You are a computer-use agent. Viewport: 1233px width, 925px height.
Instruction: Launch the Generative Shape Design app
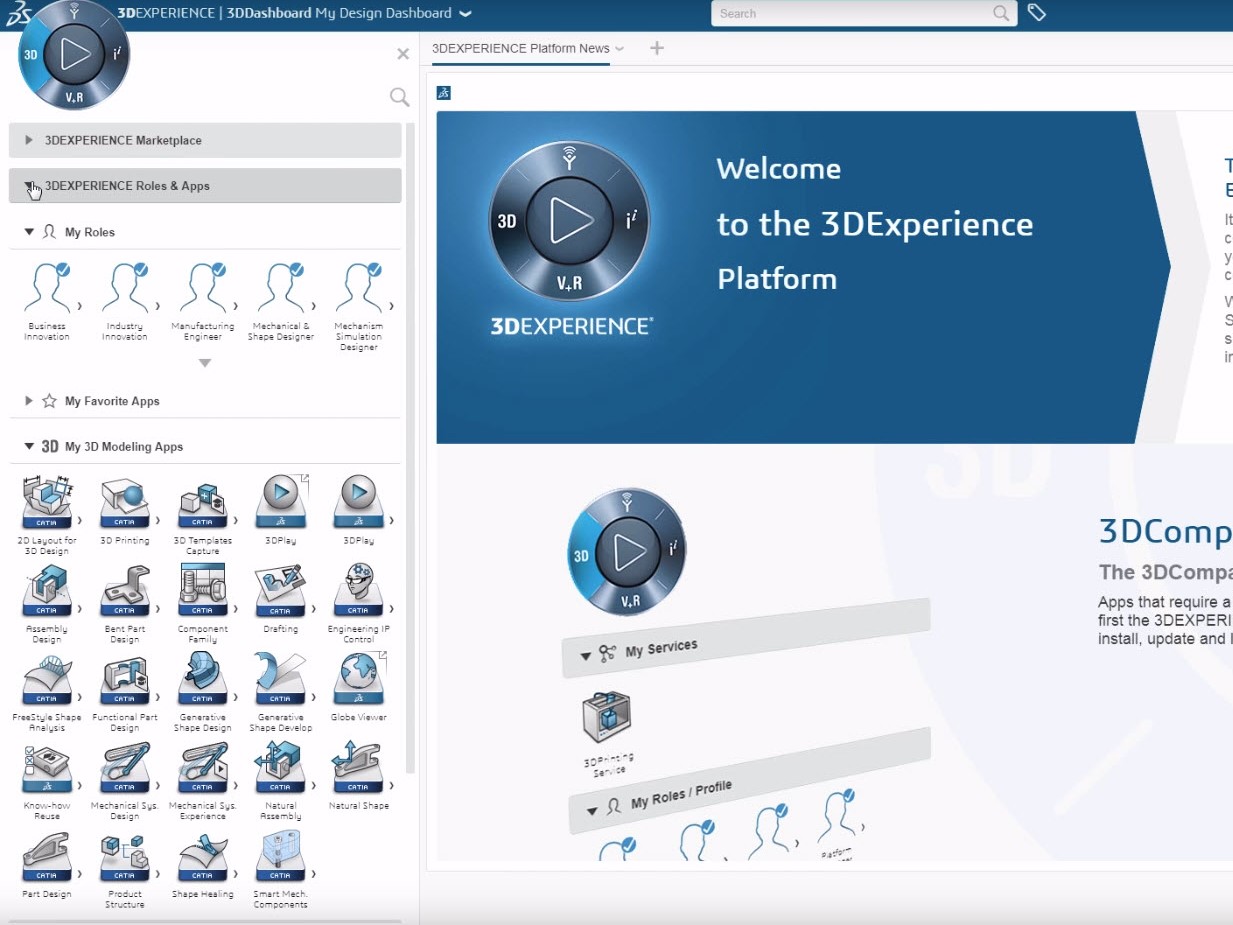(203, 679)
